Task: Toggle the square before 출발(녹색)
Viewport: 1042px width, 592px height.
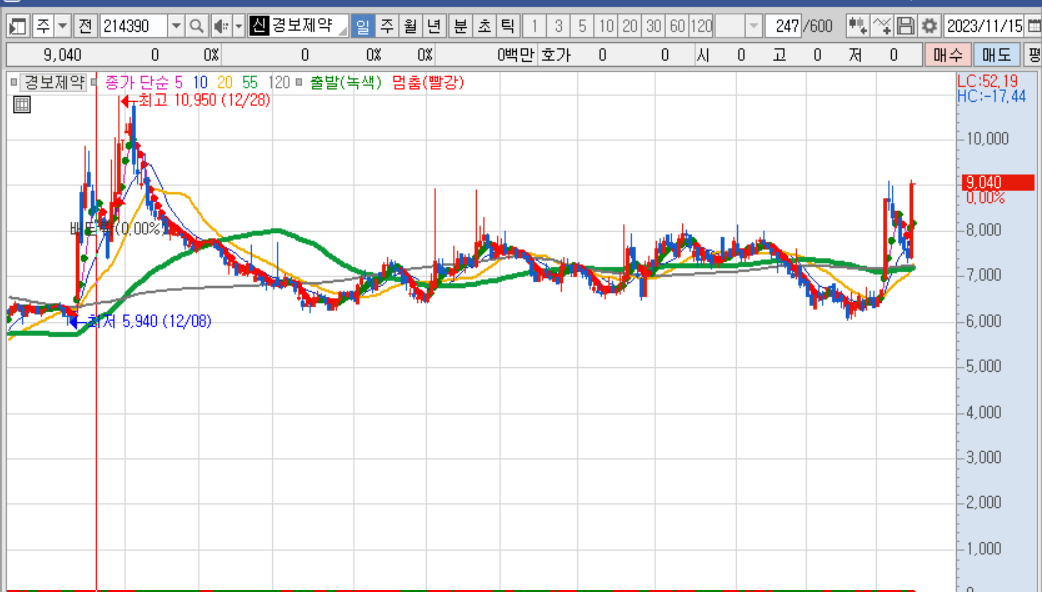Action: tap(299, 82)
